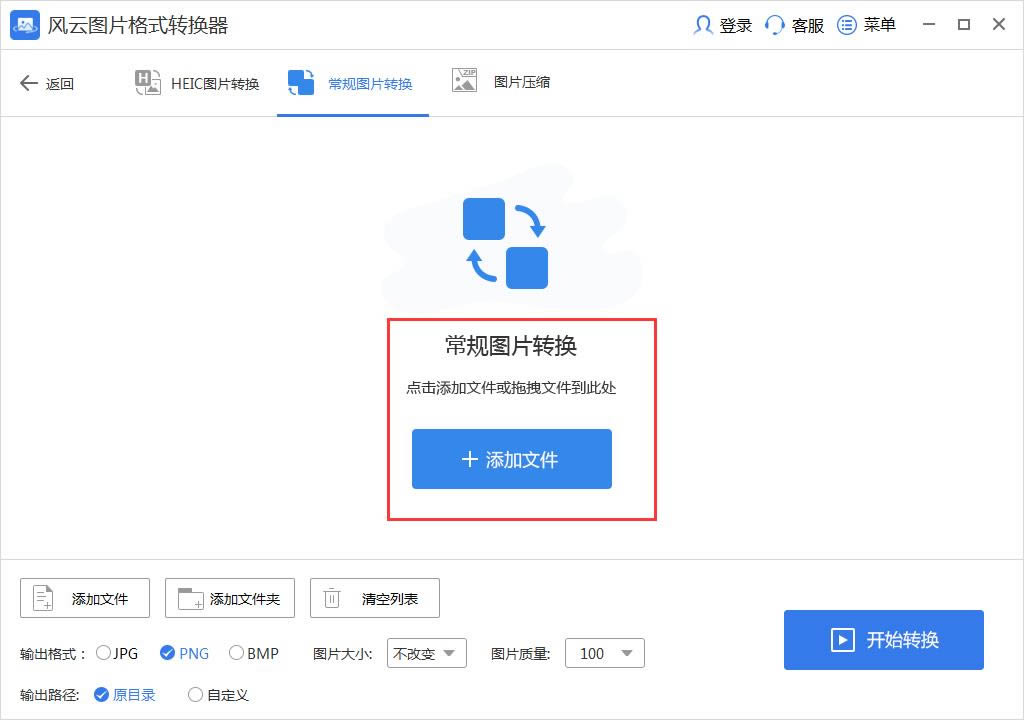
Task: Click the HEIC图片转换 tab icon
Action: [x=148, y=82]
